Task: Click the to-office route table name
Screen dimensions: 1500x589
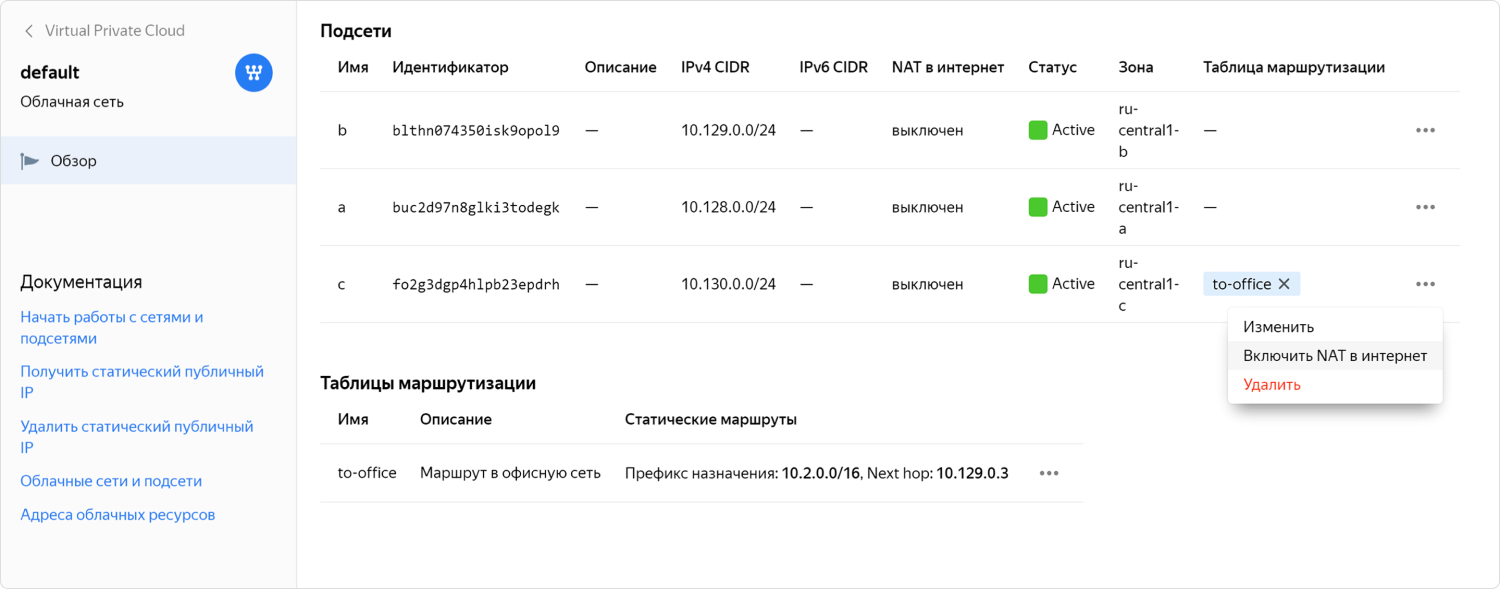Action: (x=367, y=473)
